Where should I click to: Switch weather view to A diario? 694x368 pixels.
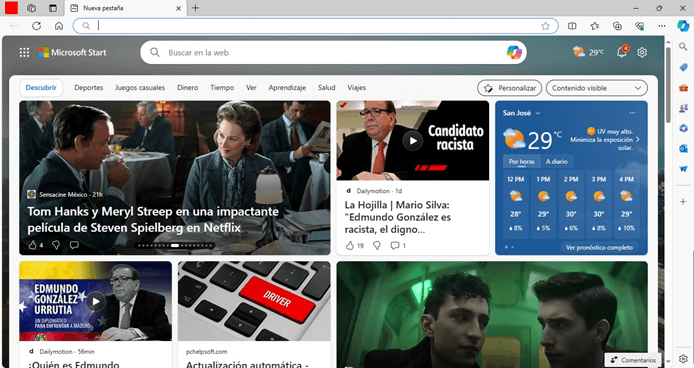point(556,162)
